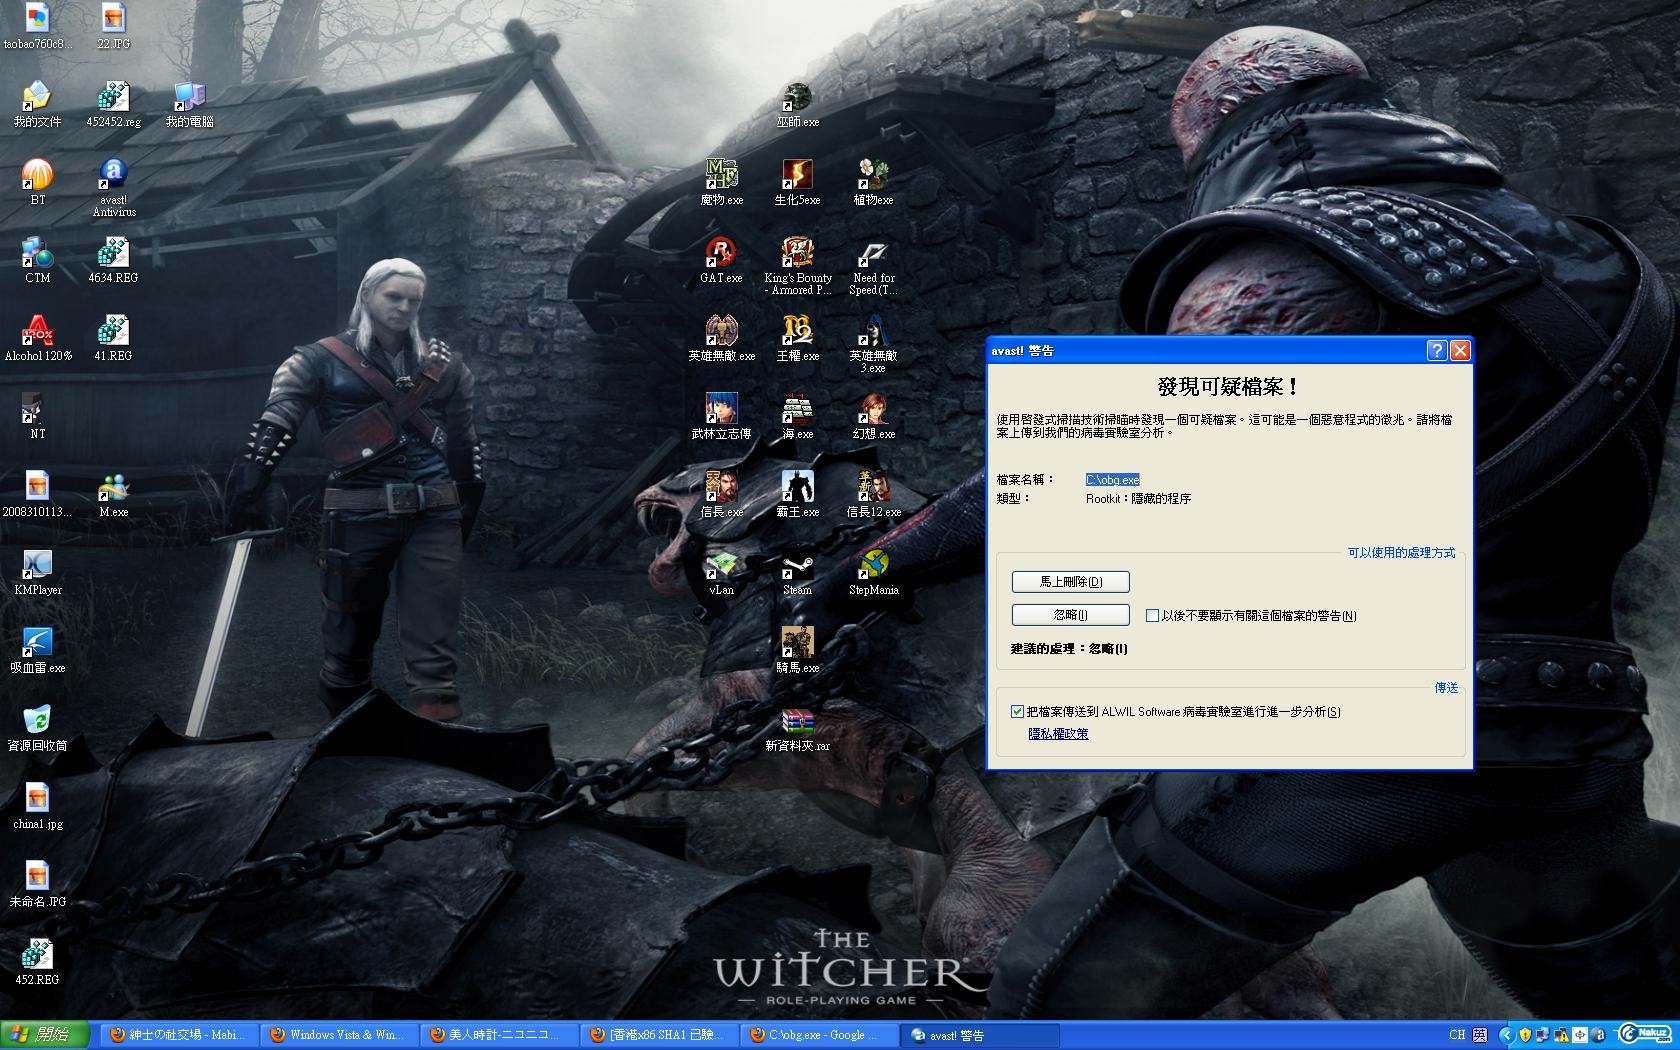This screenshot has width=1680, height=1050.
Task: Launch the BT desktop icon
Action: point(37,182)
